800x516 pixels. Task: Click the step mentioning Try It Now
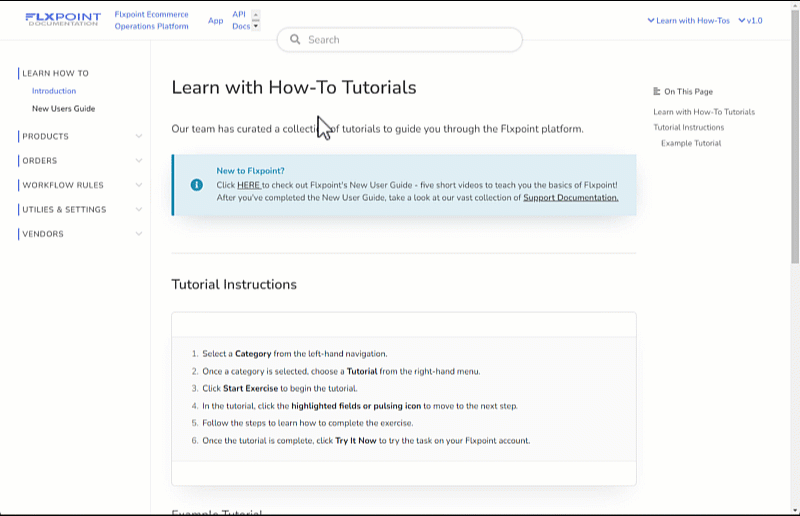pos(366,440)
